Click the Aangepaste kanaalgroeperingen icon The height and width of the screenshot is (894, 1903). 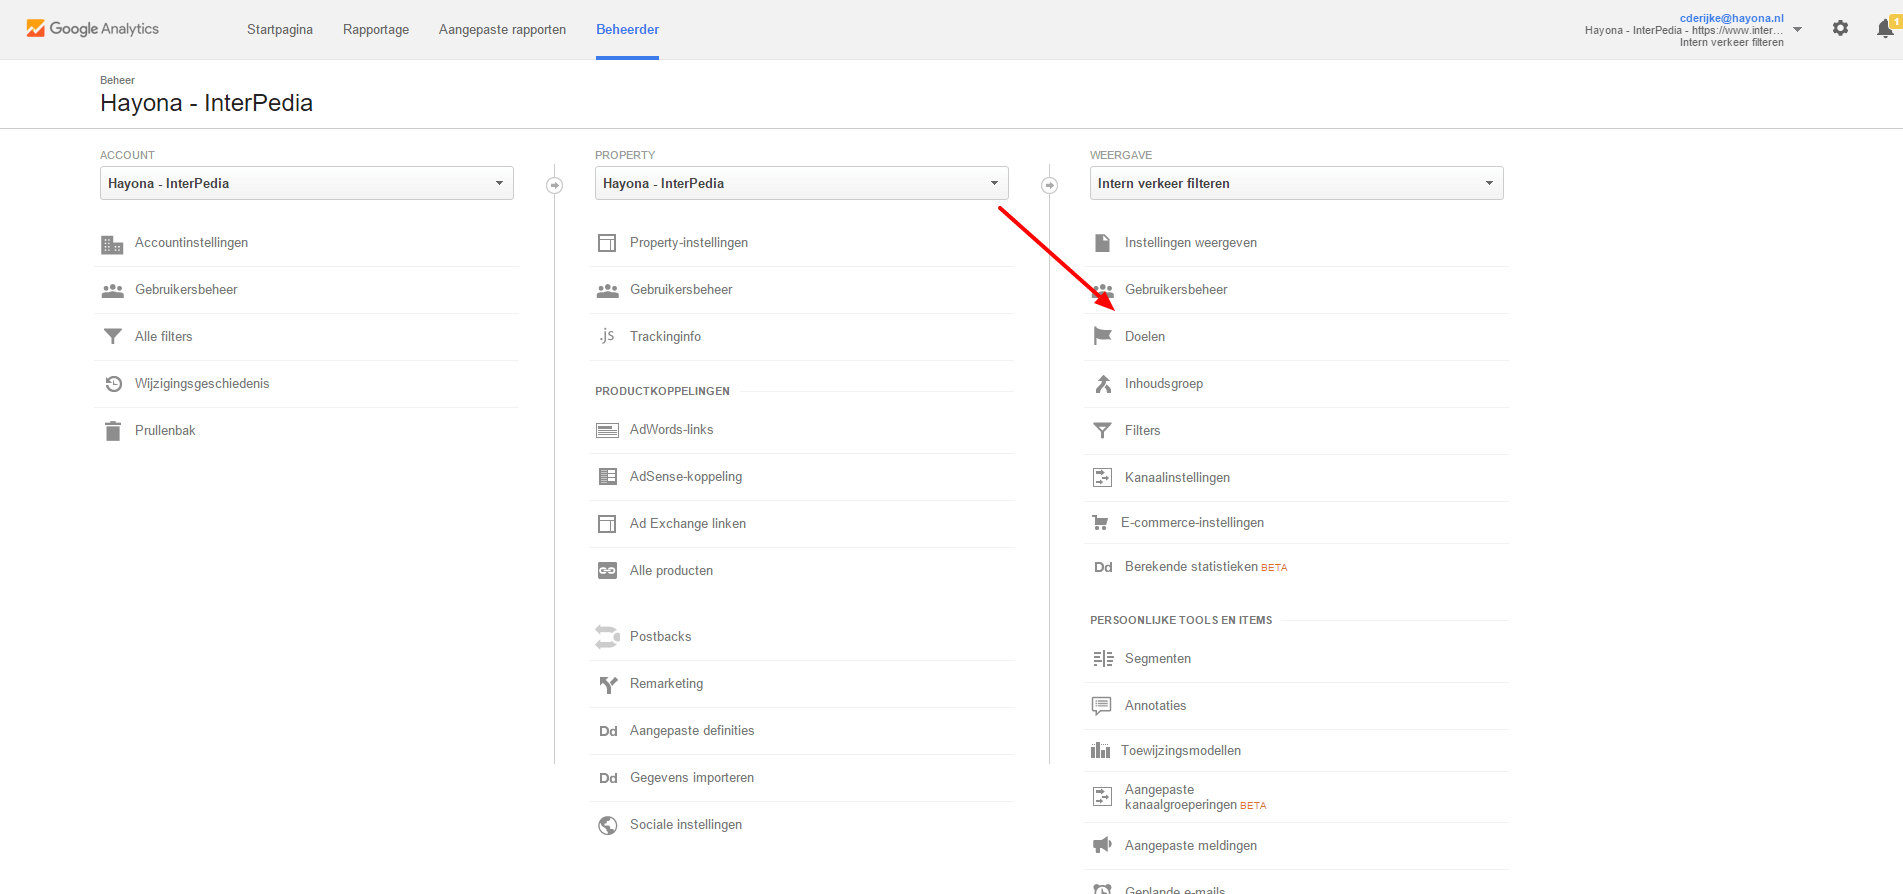(1102, 797)
